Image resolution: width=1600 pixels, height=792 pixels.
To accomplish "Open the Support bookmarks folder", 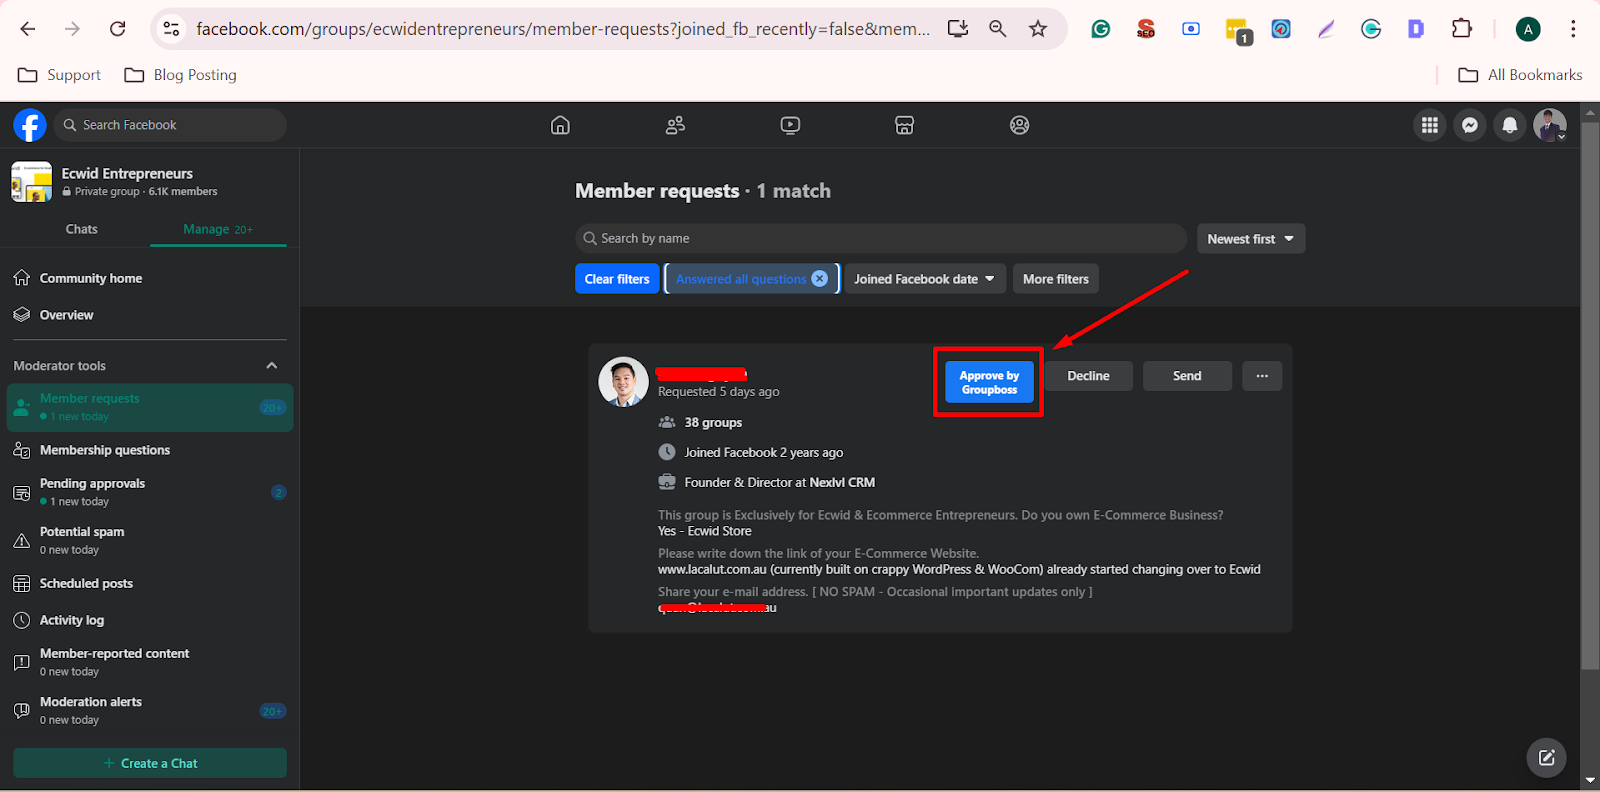I will click(x=60, y=75).
